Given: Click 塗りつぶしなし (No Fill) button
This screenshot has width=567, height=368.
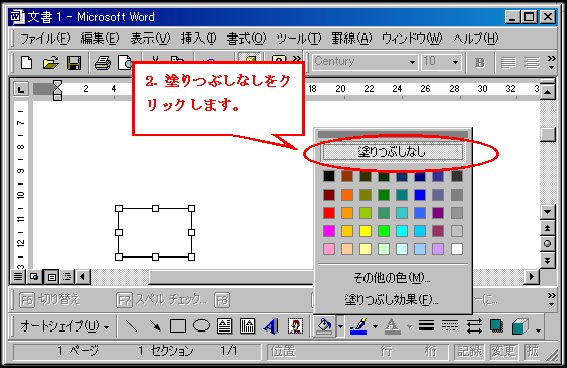Looking at the screenshot, I should click(392, 152).
